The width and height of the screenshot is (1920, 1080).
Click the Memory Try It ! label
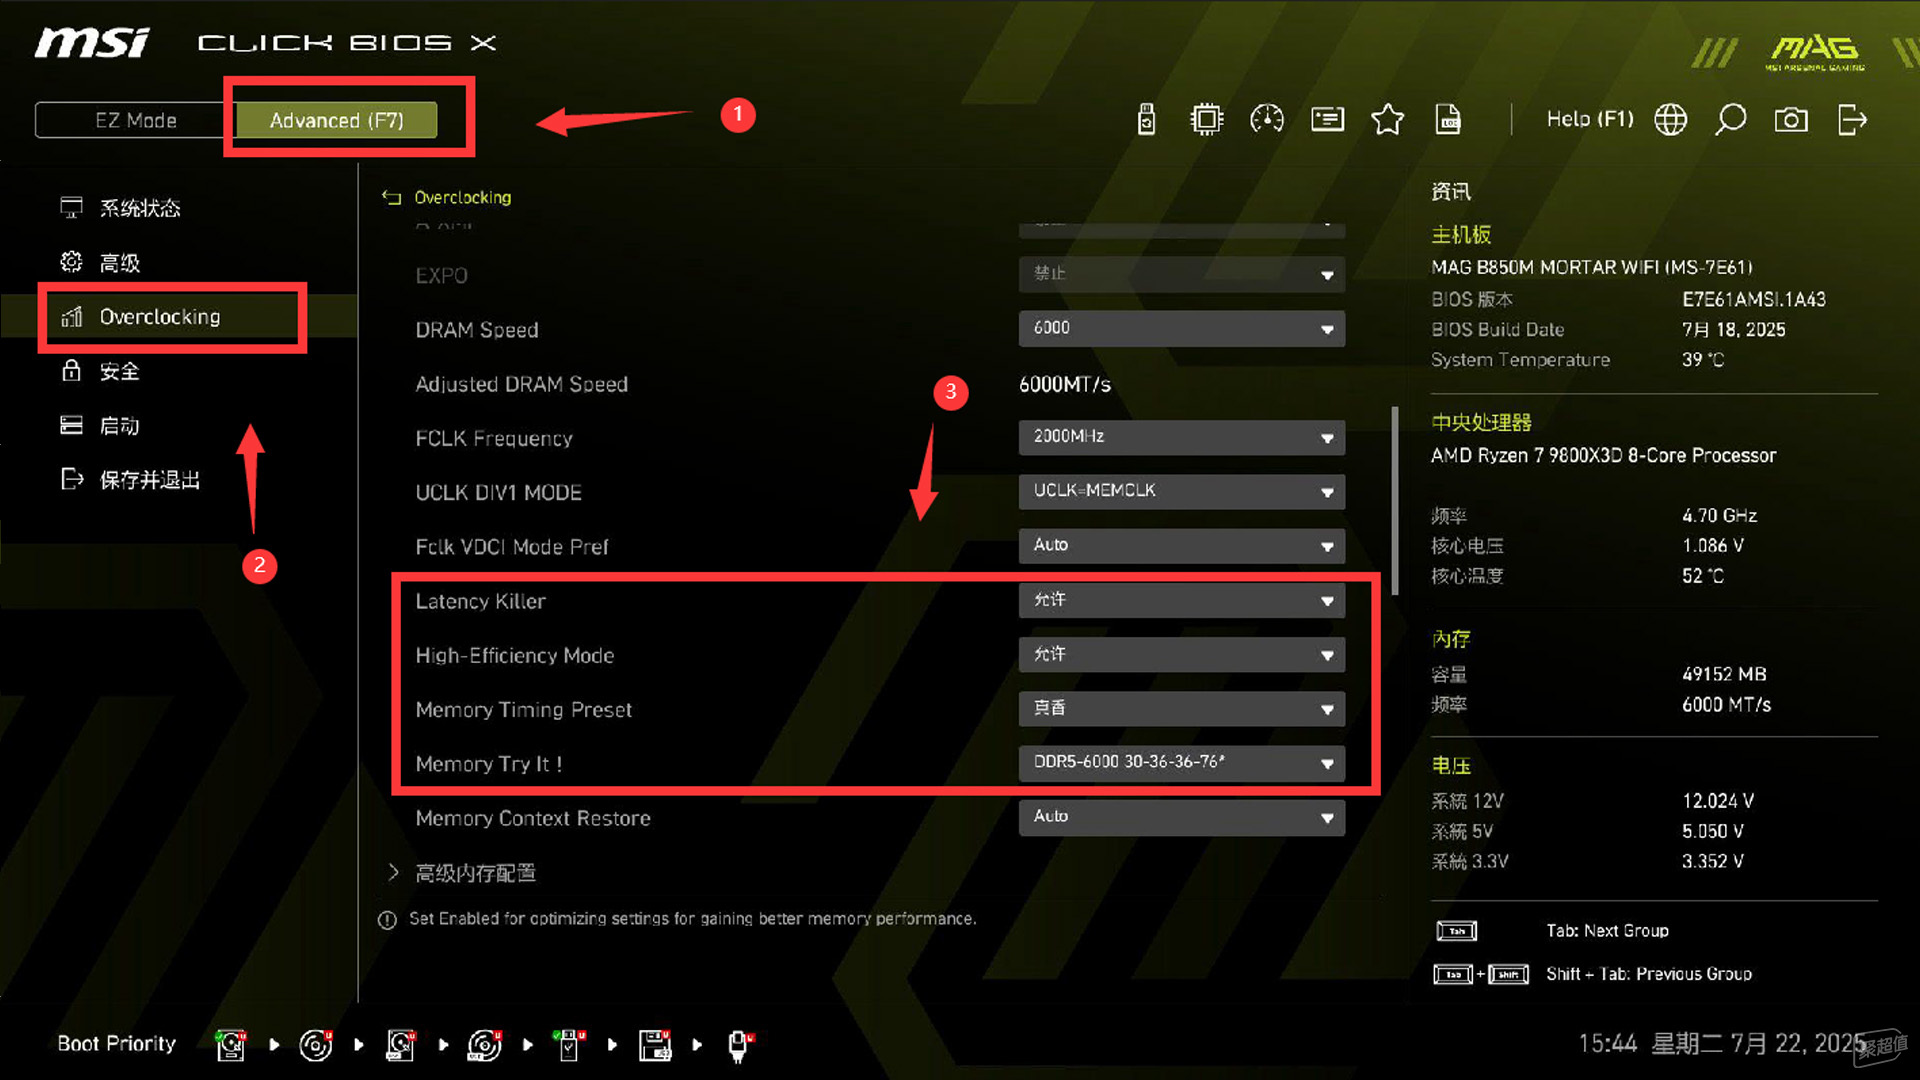[489, 764]
